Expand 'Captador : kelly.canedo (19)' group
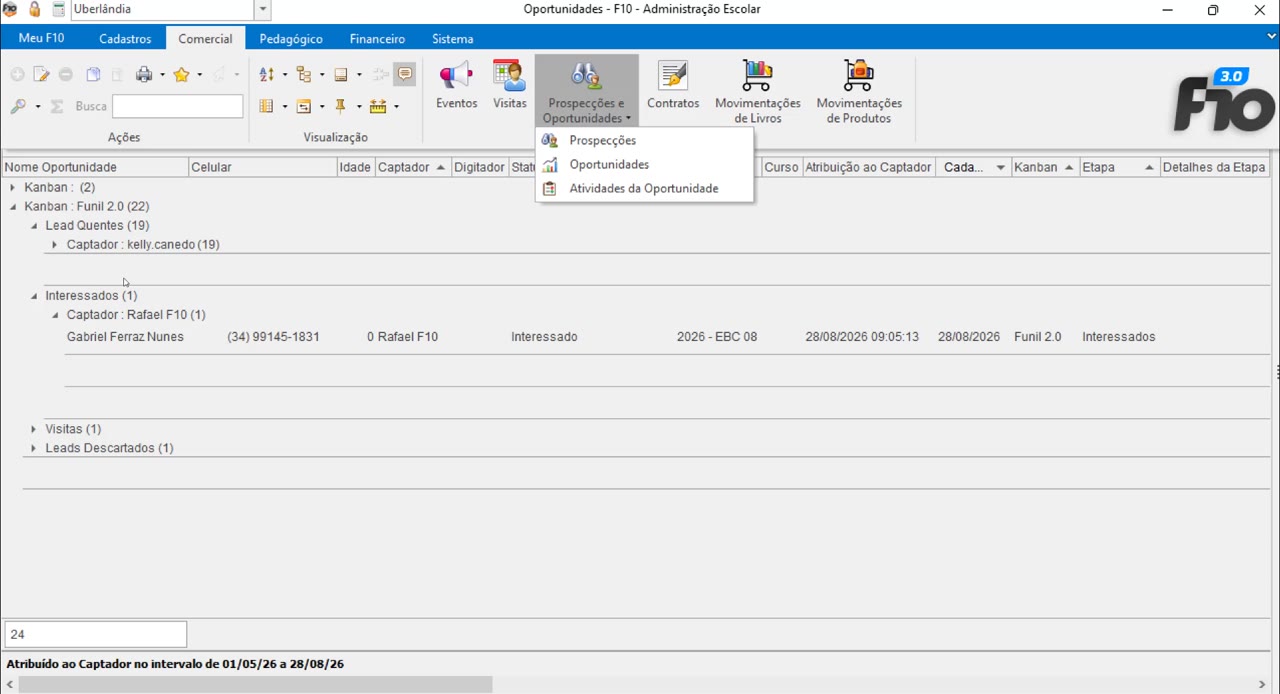 click(55, 245)
